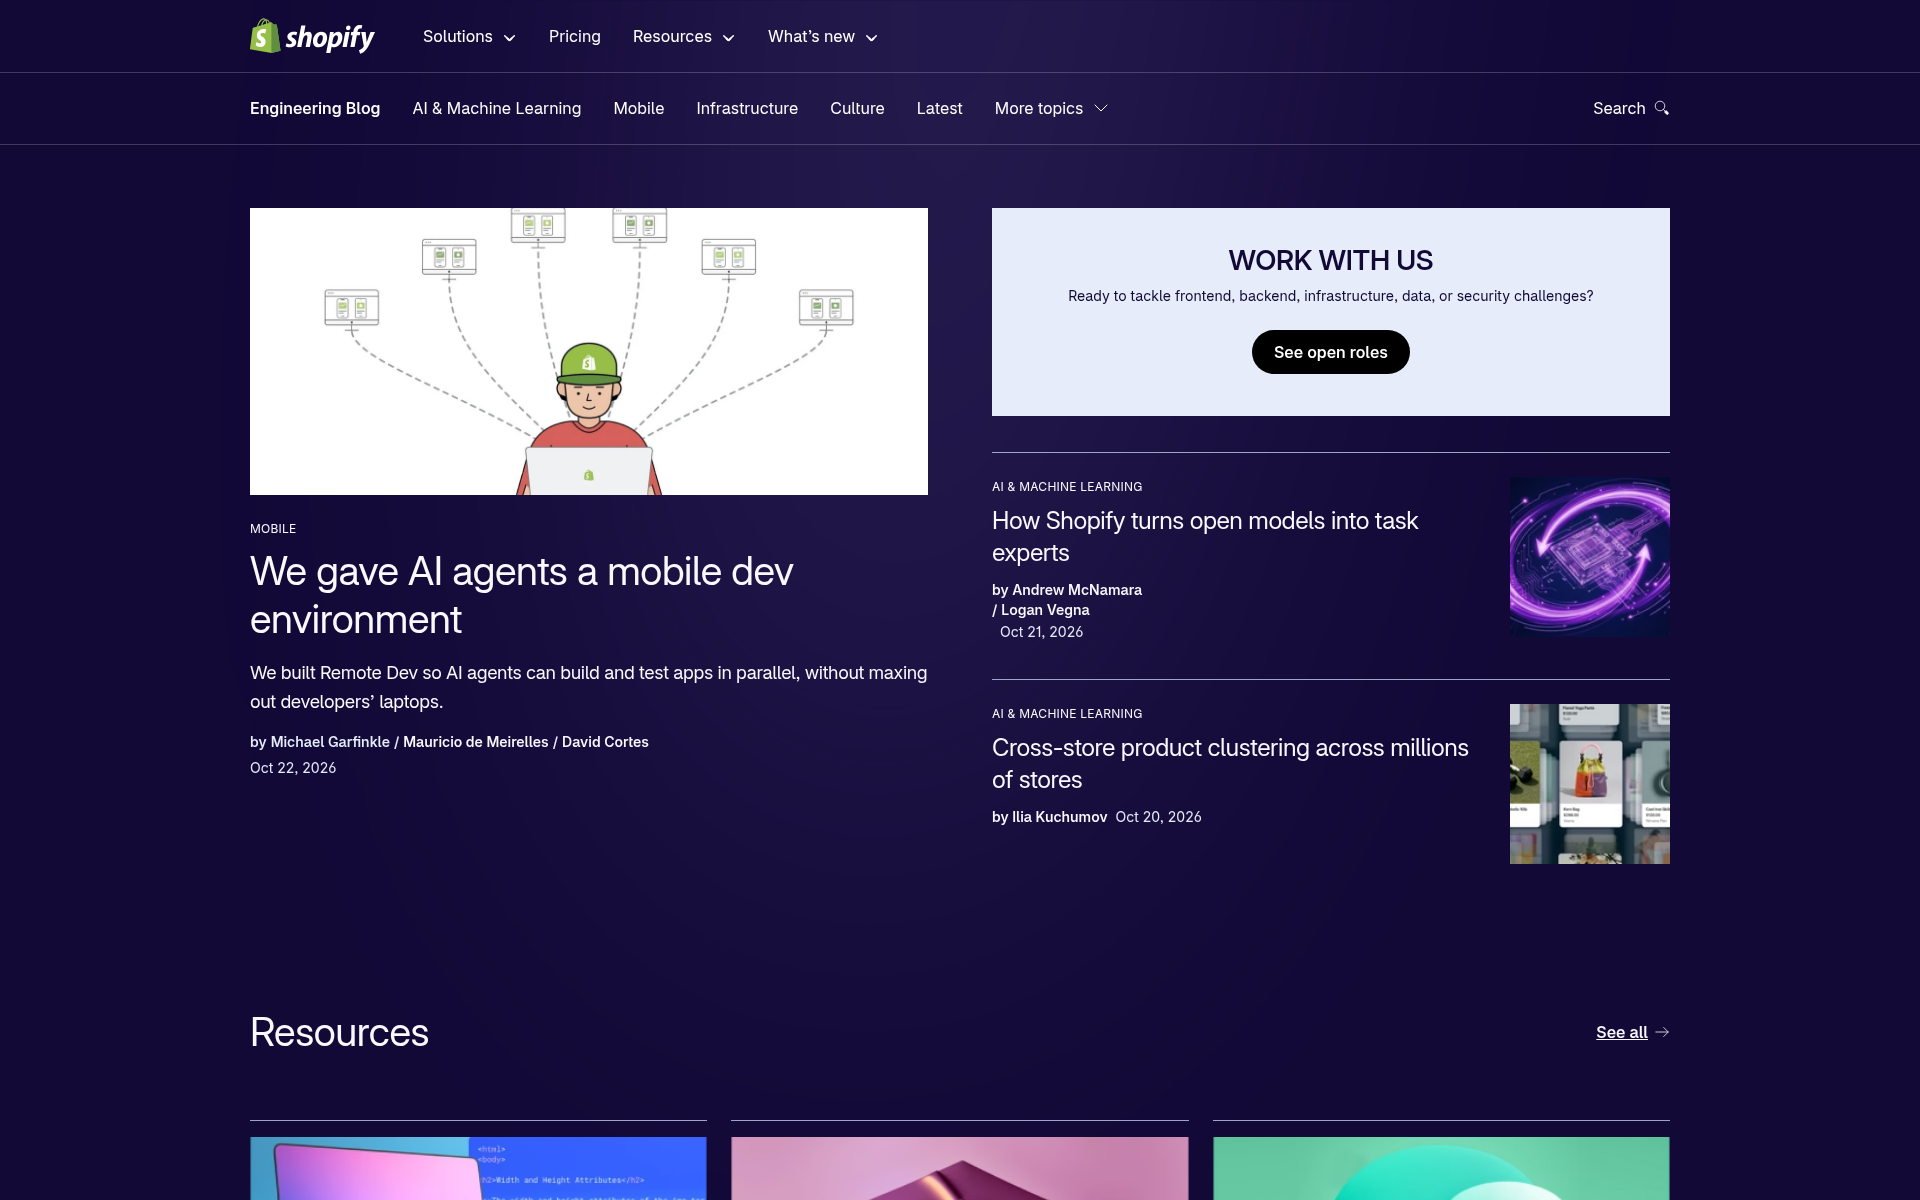Open the Pricing page

click(575, 36)
